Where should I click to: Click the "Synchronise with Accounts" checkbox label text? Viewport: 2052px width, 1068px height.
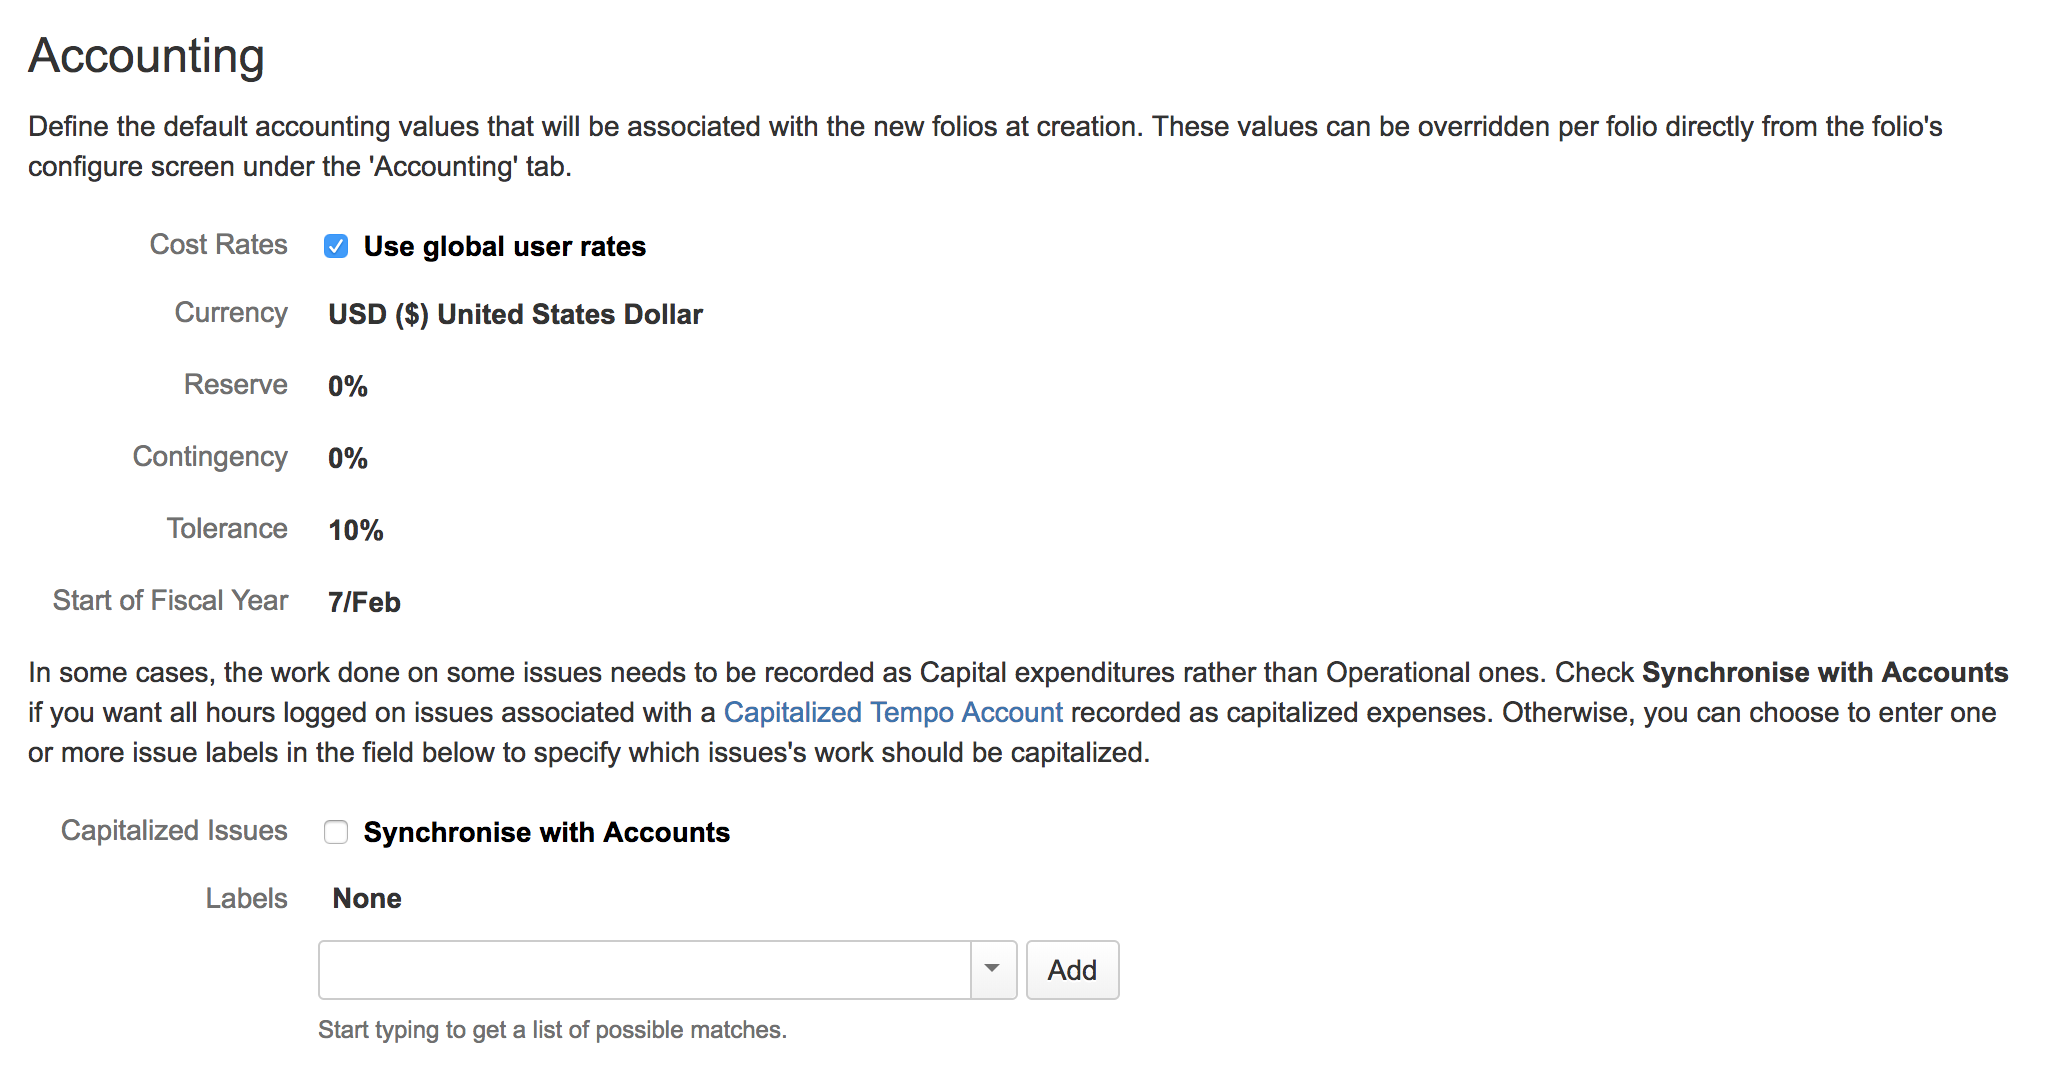click(x=546, y=832)
